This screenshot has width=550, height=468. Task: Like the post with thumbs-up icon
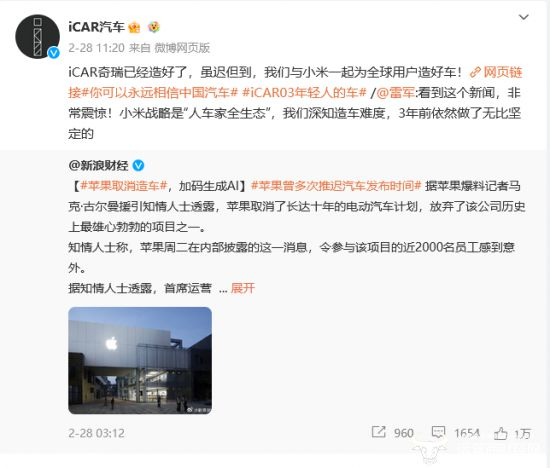(501, 433)
